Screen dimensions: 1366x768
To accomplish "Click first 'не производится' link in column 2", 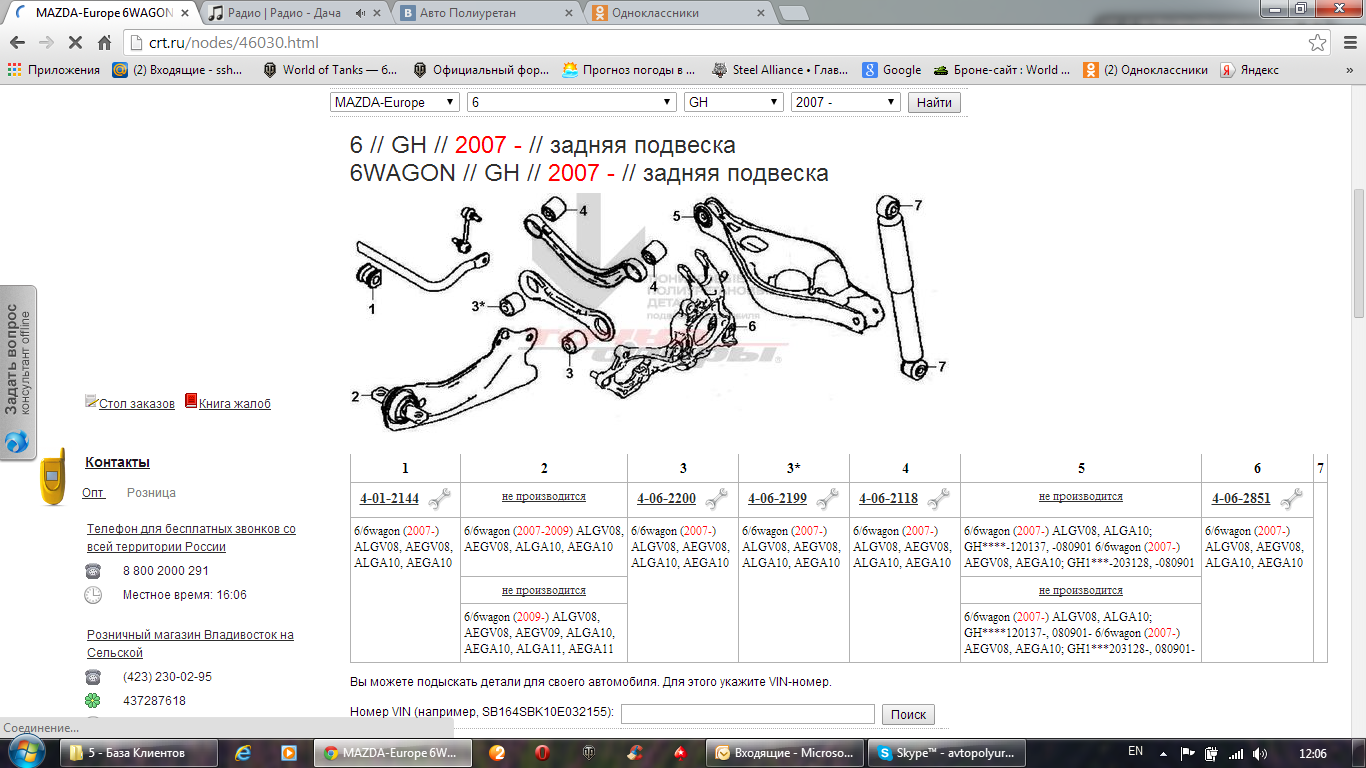I will tap(544, 496).
